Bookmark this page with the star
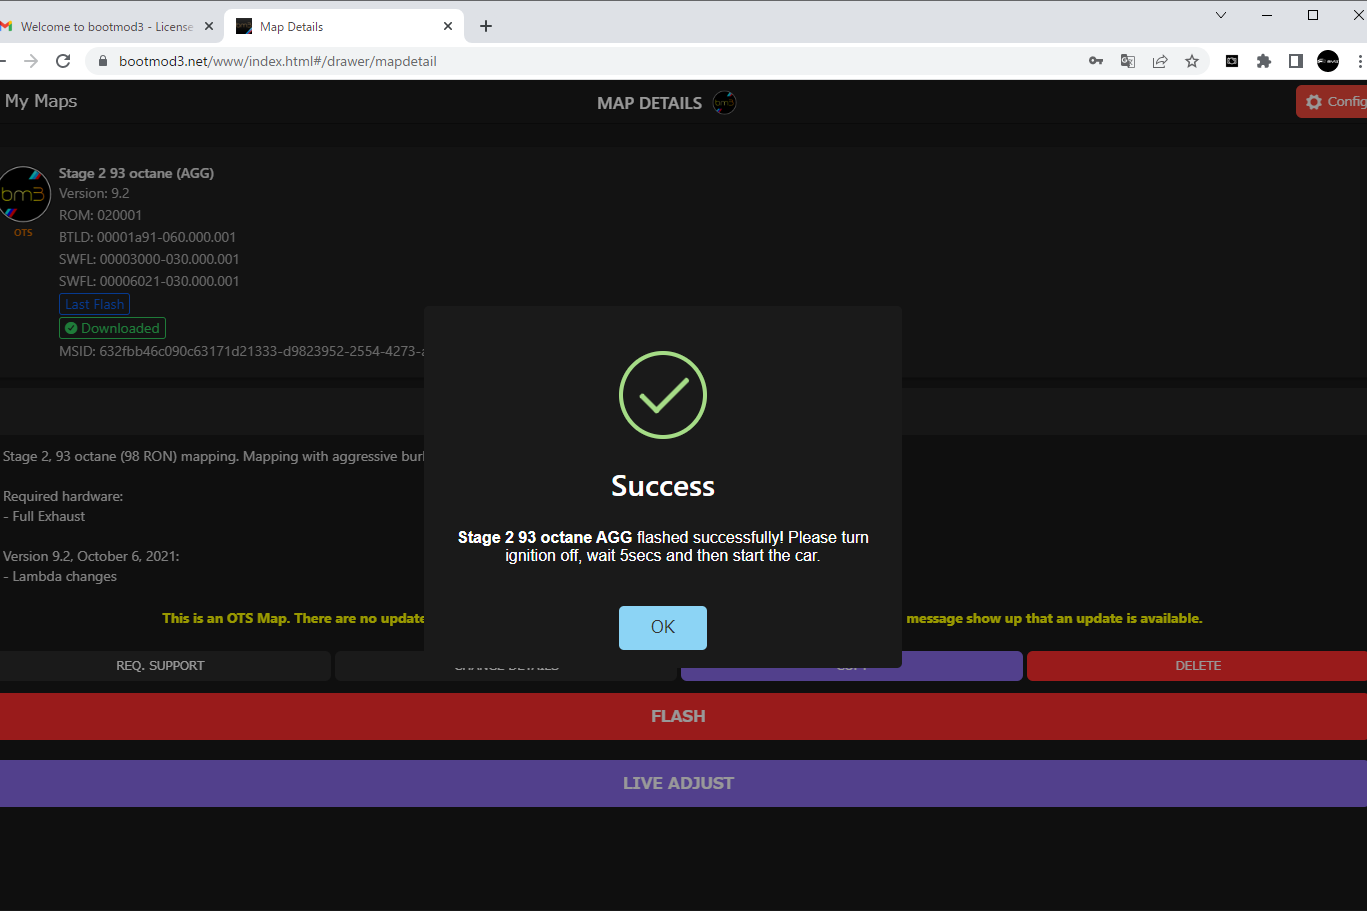 1192,61
